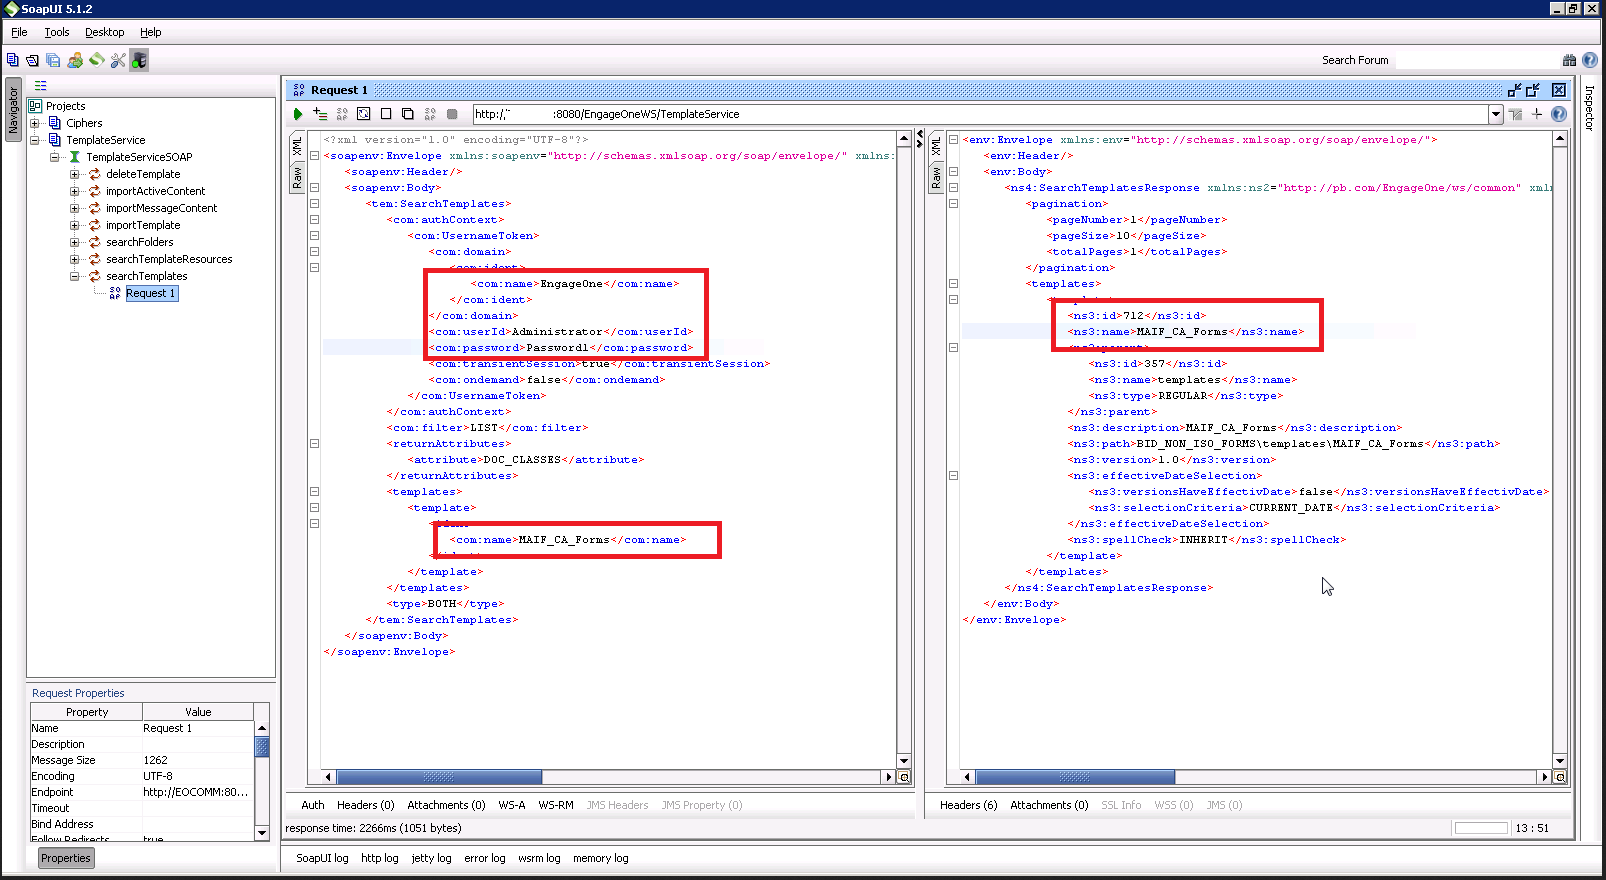1606x880 pixels.
Task: Click the create empty request square icon
Action: click(386, 114)
